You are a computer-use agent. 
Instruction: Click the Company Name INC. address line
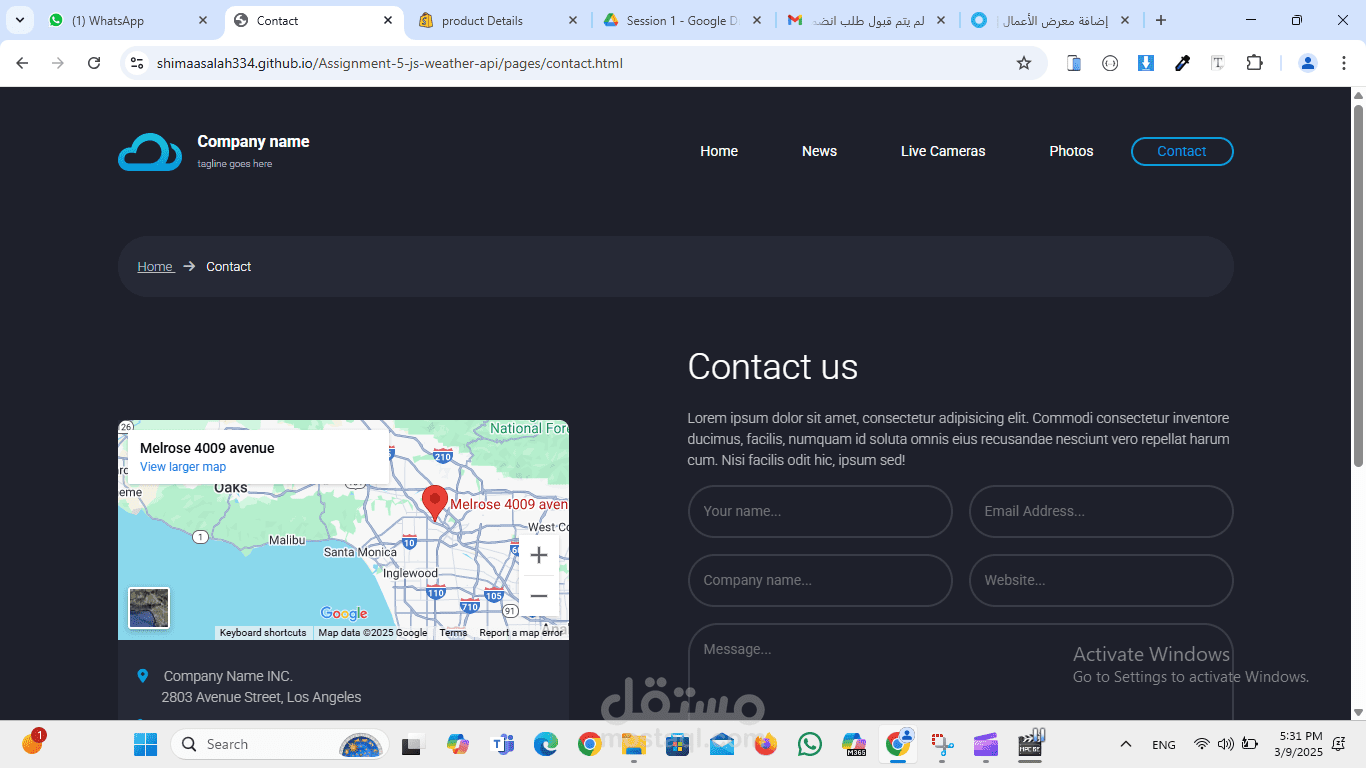pyautogui.click(x=228, y=676)
